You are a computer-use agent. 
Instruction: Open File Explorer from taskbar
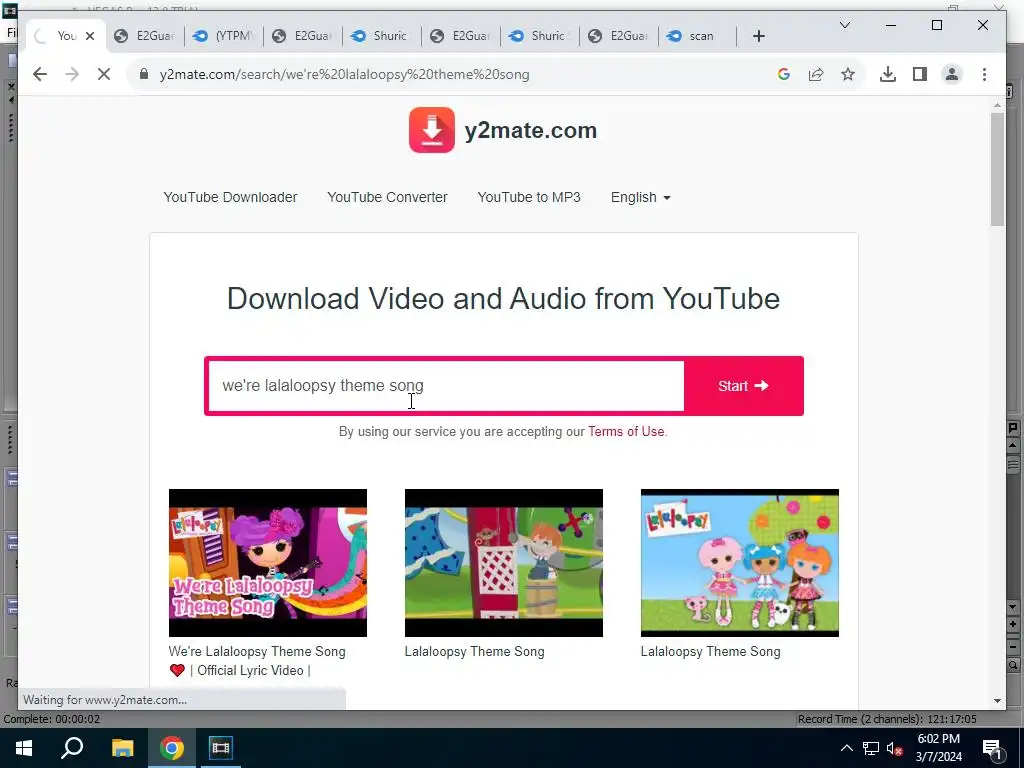pyautogui.click(x=122, y=748)
